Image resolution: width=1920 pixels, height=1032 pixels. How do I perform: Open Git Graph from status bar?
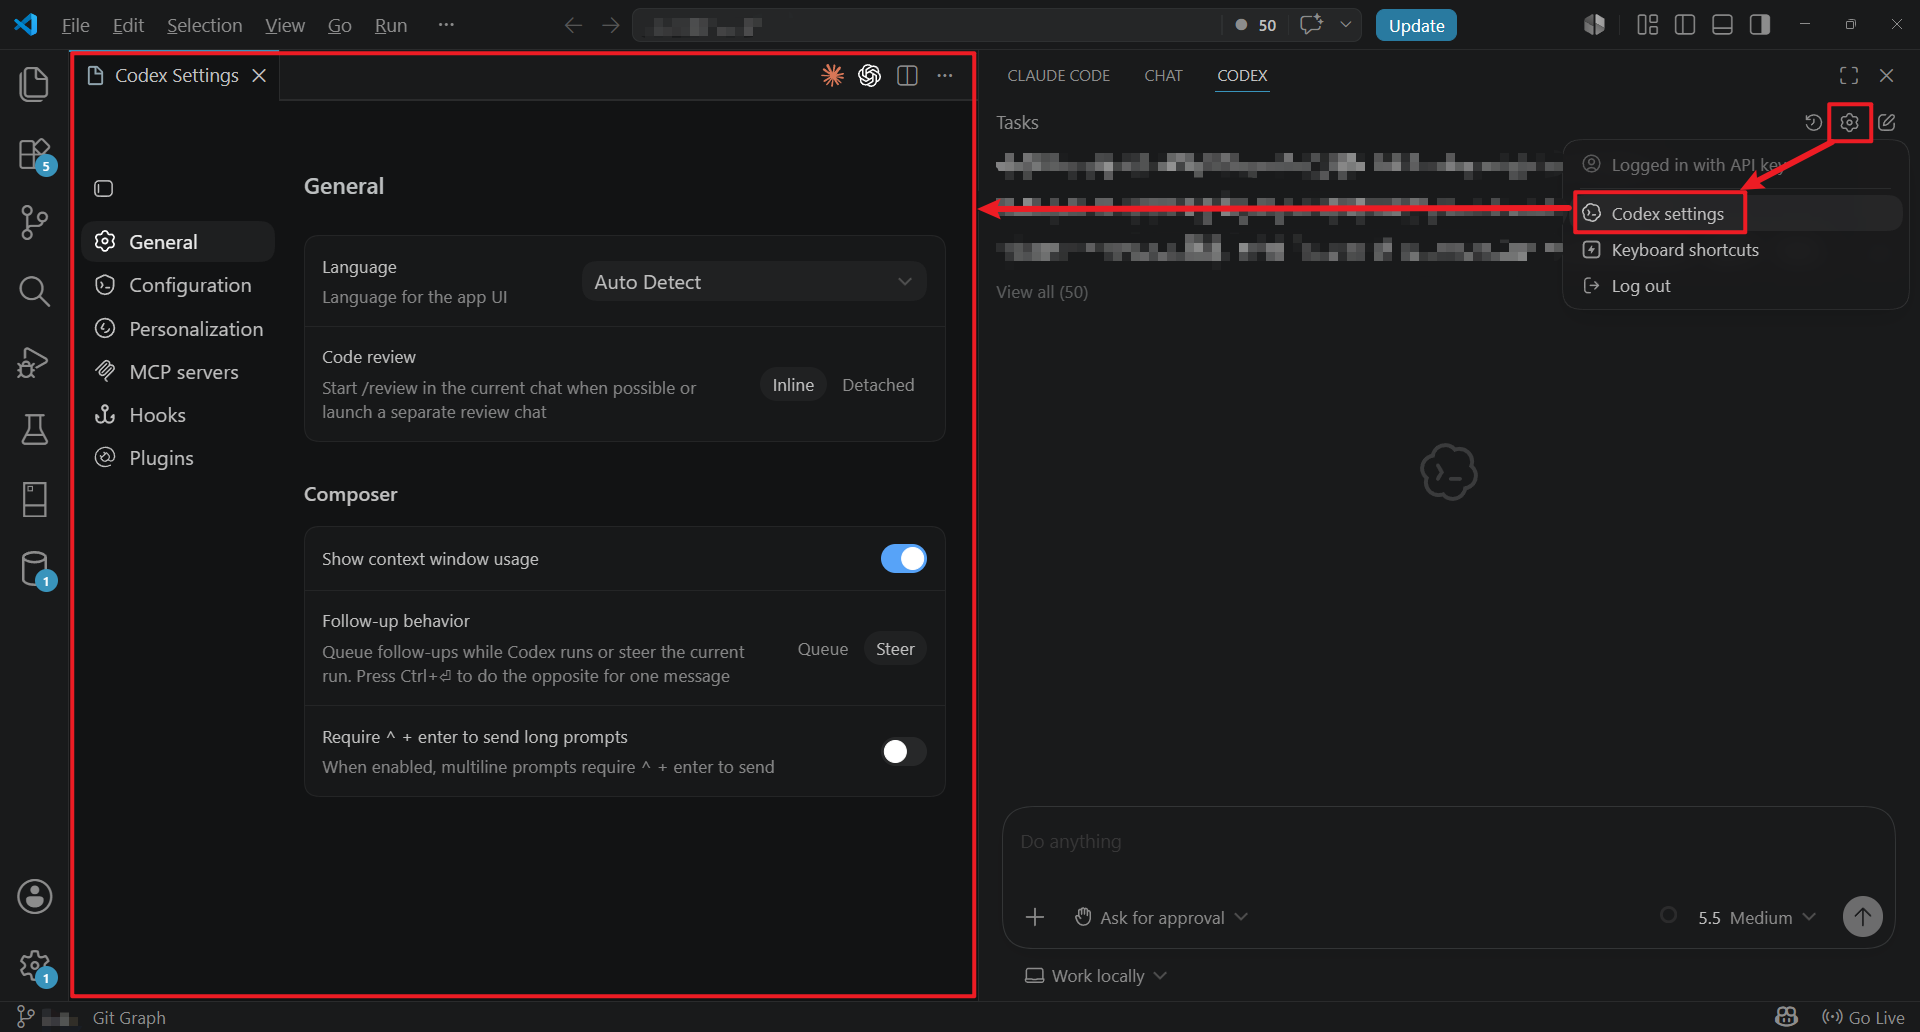point(129,1017)
